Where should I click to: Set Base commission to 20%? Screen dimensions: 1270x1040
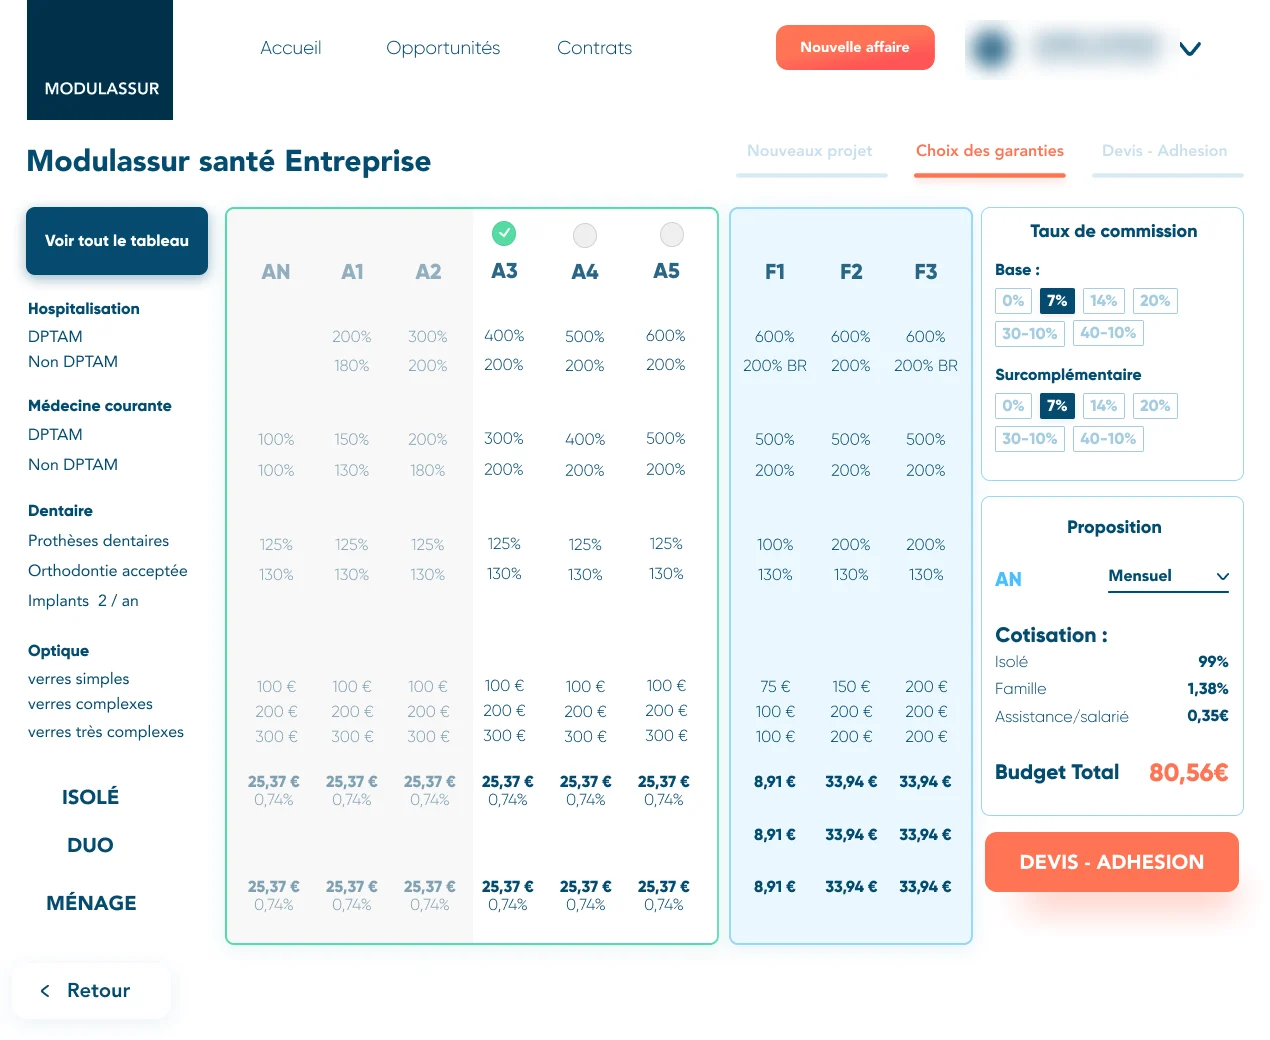pos(1155,301)
